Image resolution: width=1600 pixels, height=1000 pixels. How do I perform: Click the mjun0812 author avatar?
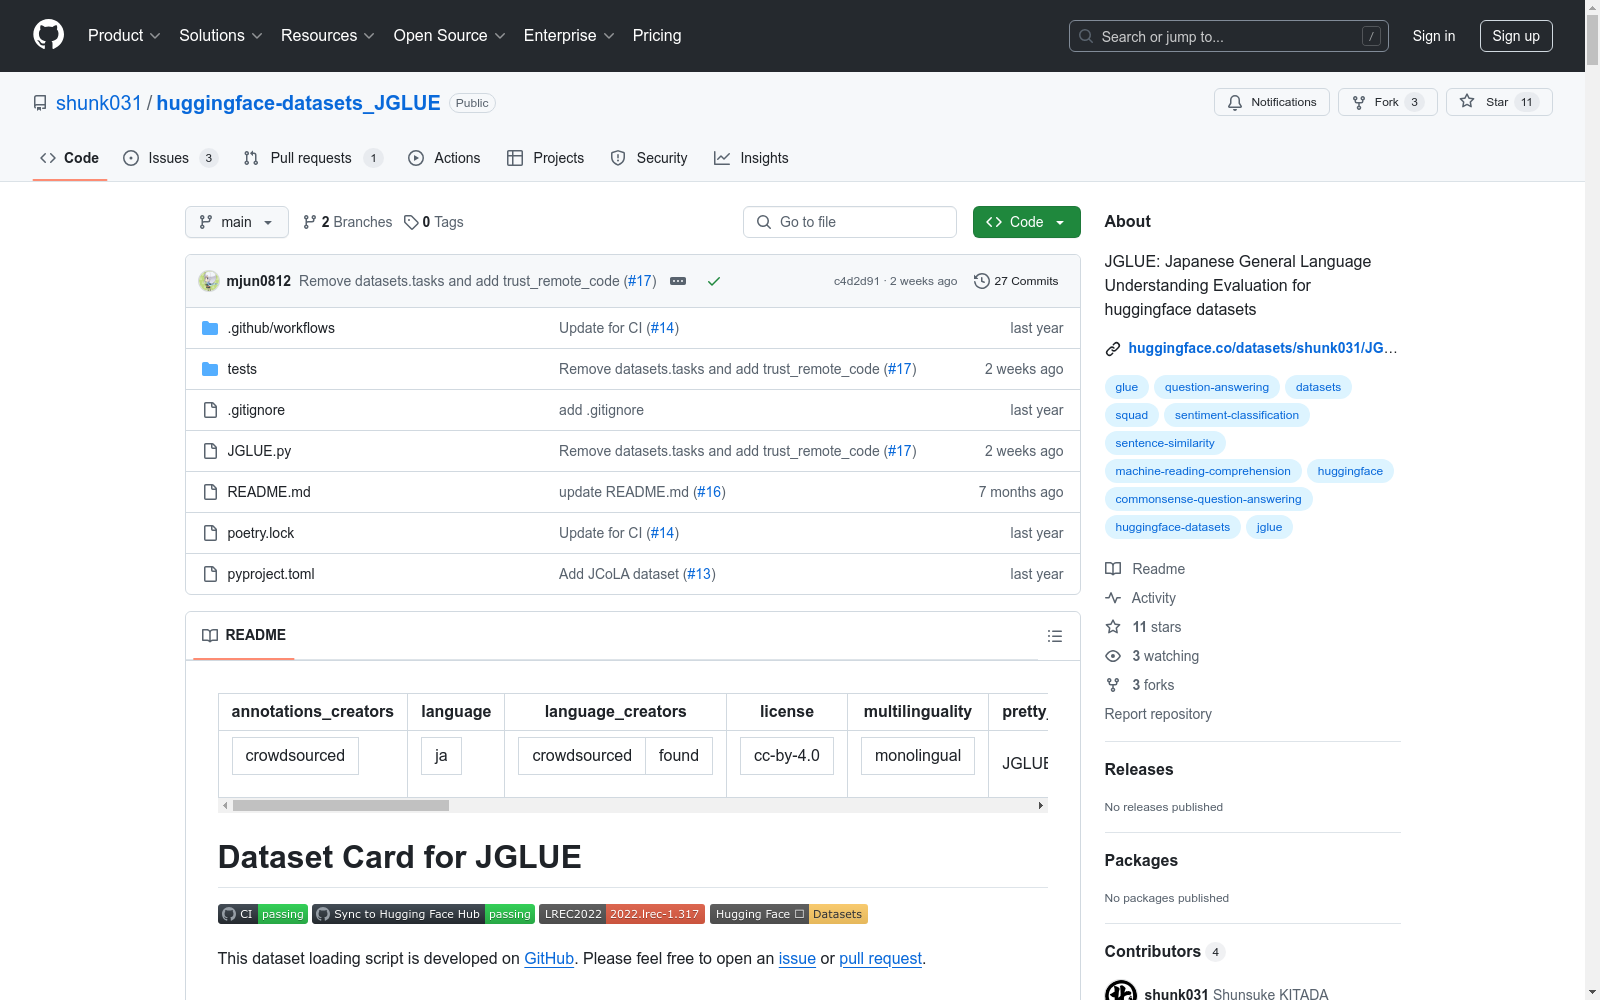click(209, 281)
